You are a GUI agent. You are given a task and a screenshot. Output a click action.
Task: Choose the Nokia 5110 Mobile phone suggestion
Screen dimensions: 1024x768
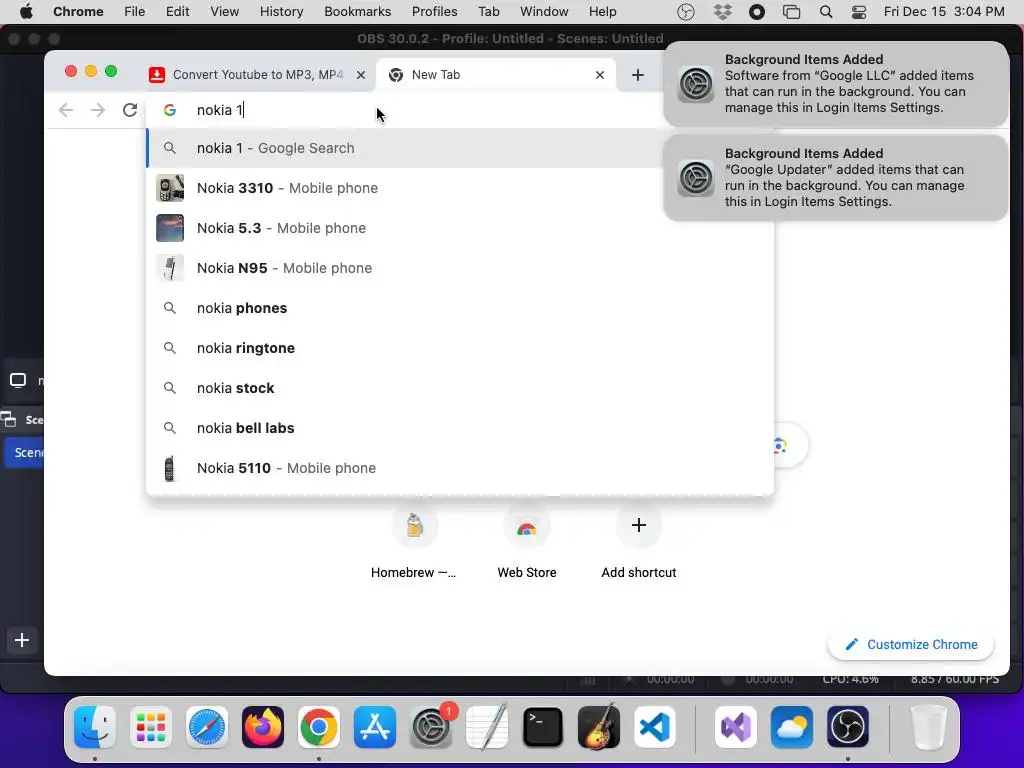pyautogui.click(x=460, y=468)
